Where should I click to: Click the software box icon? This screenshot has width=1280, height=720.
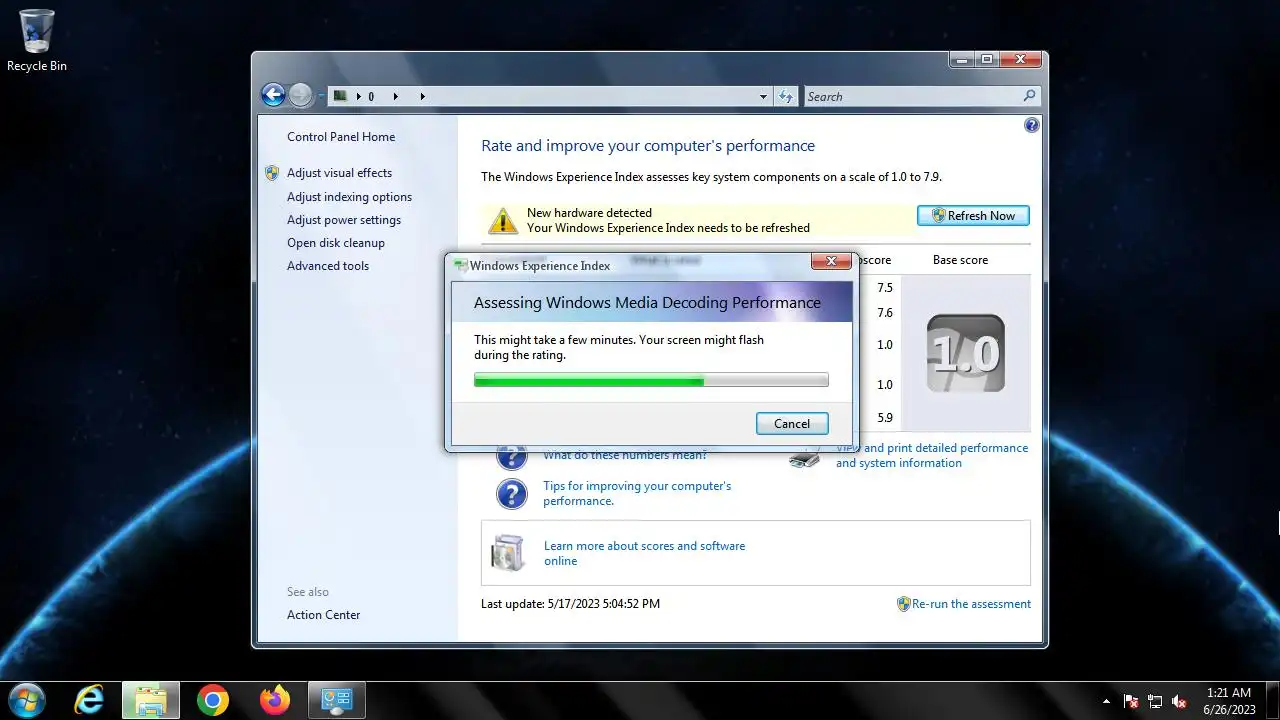click(508, 552)
